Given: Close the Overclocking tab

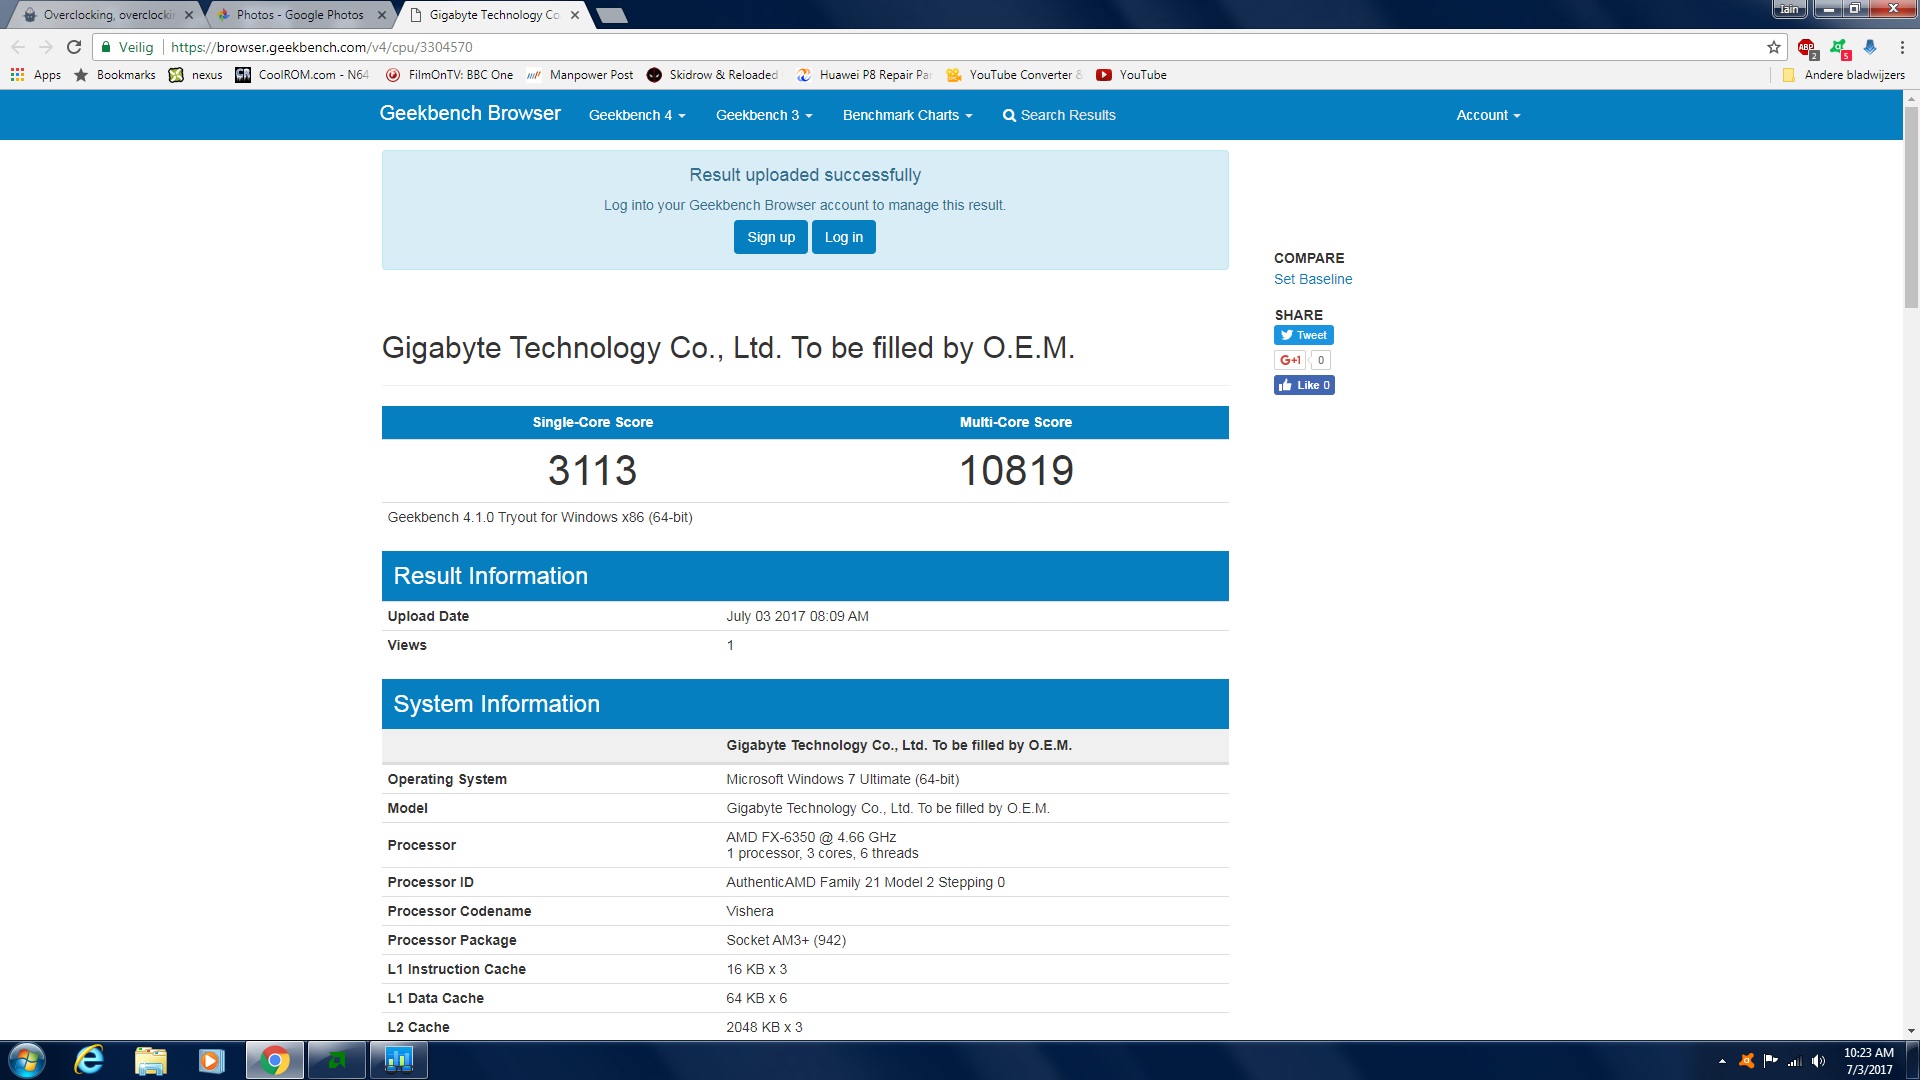Looking at the screenshot, I should (x=189, y=15).
